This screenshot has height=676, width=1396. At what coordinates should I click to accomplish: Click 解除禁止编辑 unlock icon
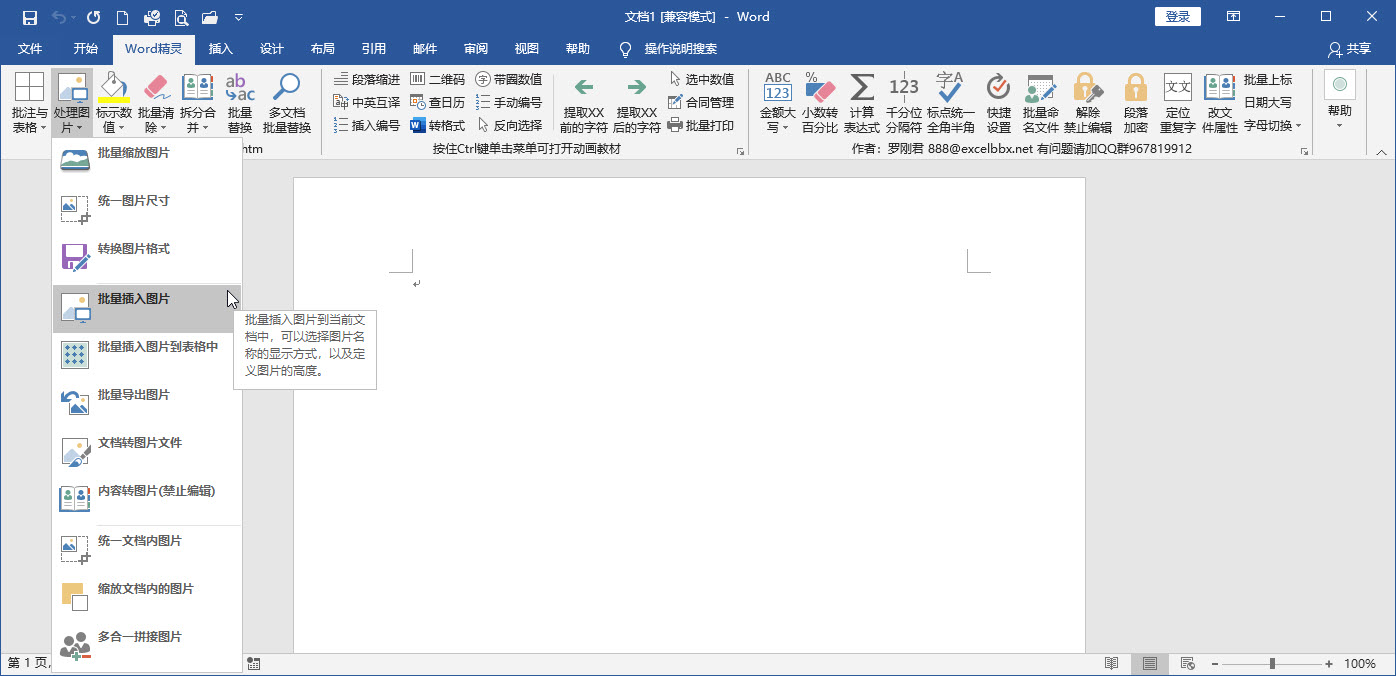point(1087,104)
